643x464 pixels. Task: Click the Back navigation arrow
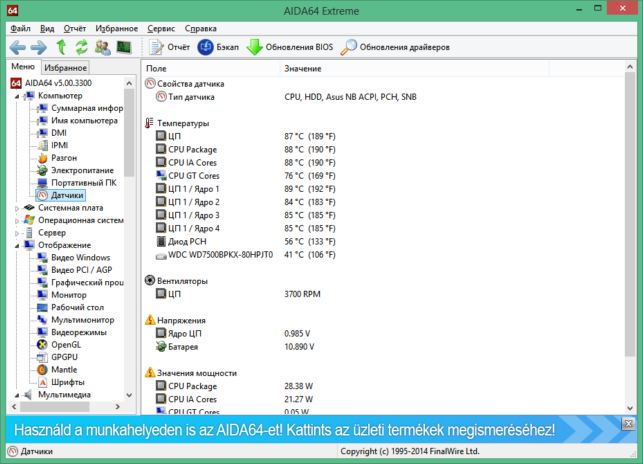pos(17,48)
